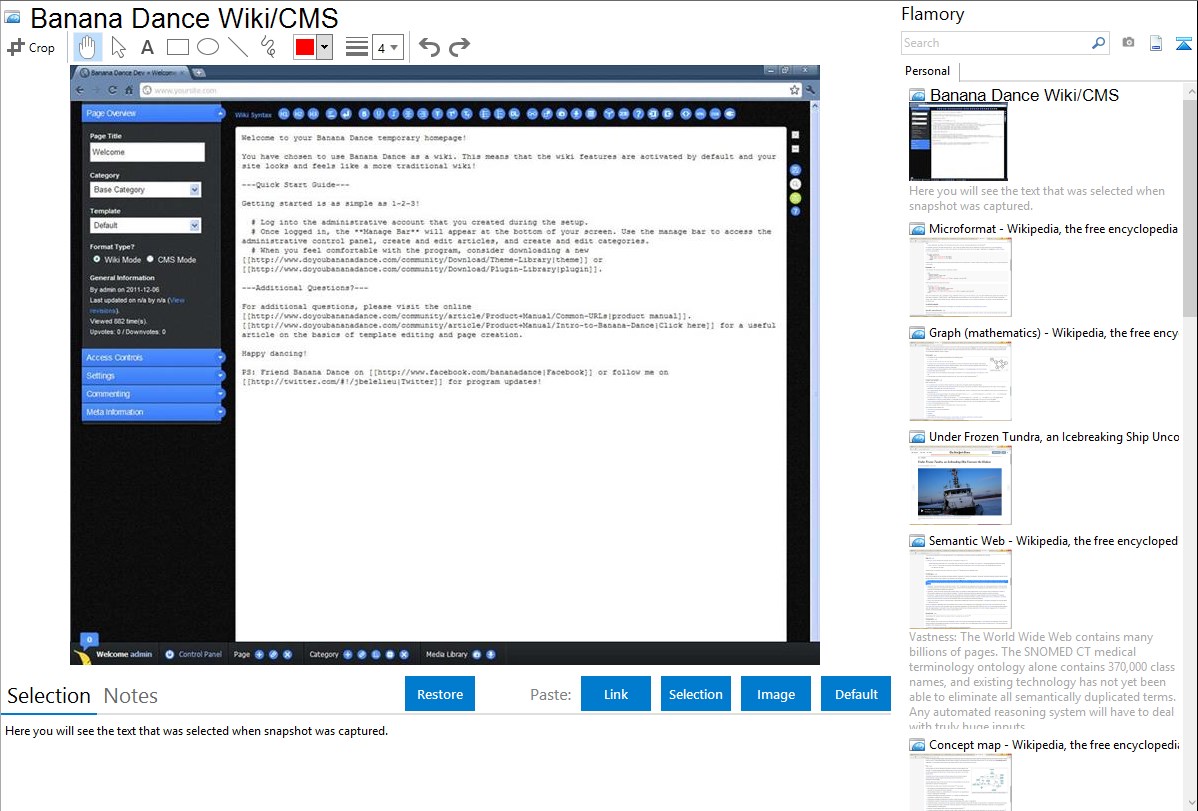1198x811 pixels.
Task: Expand the Meta Information section
Action: pyautogui.click(x=153, y=412)
